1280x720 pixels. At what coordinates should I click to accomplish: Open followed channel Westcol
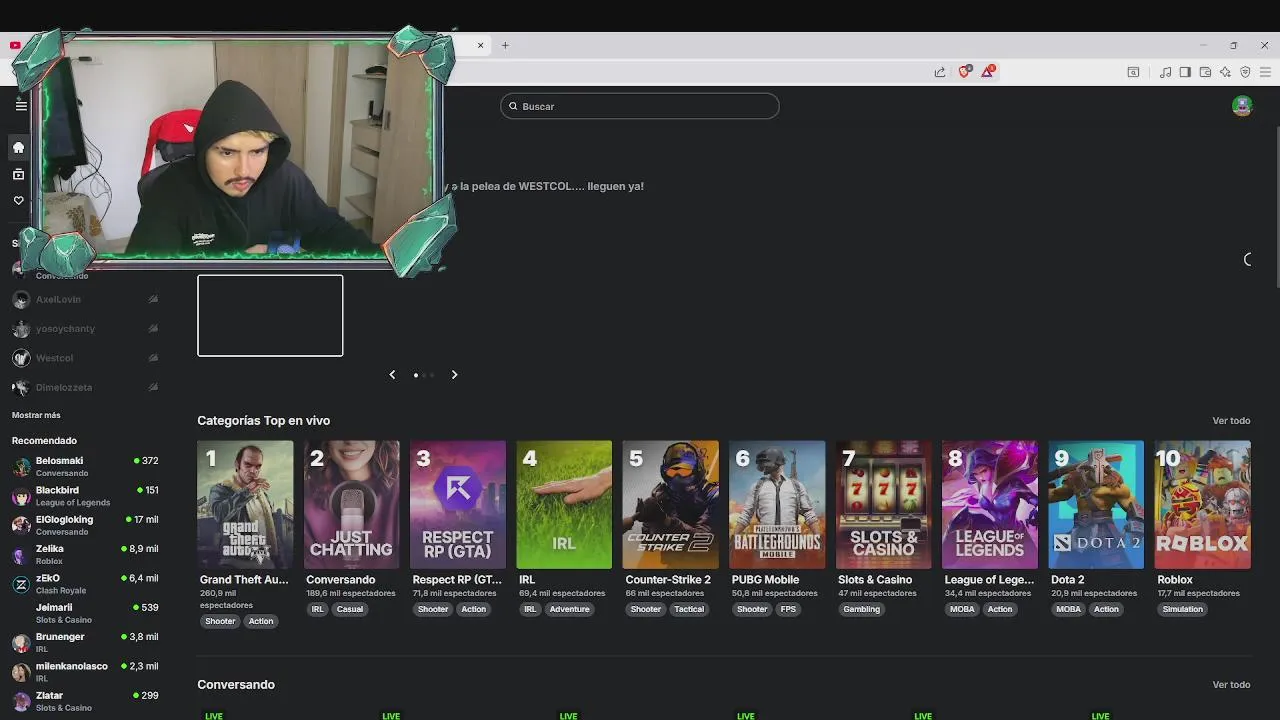85,358
